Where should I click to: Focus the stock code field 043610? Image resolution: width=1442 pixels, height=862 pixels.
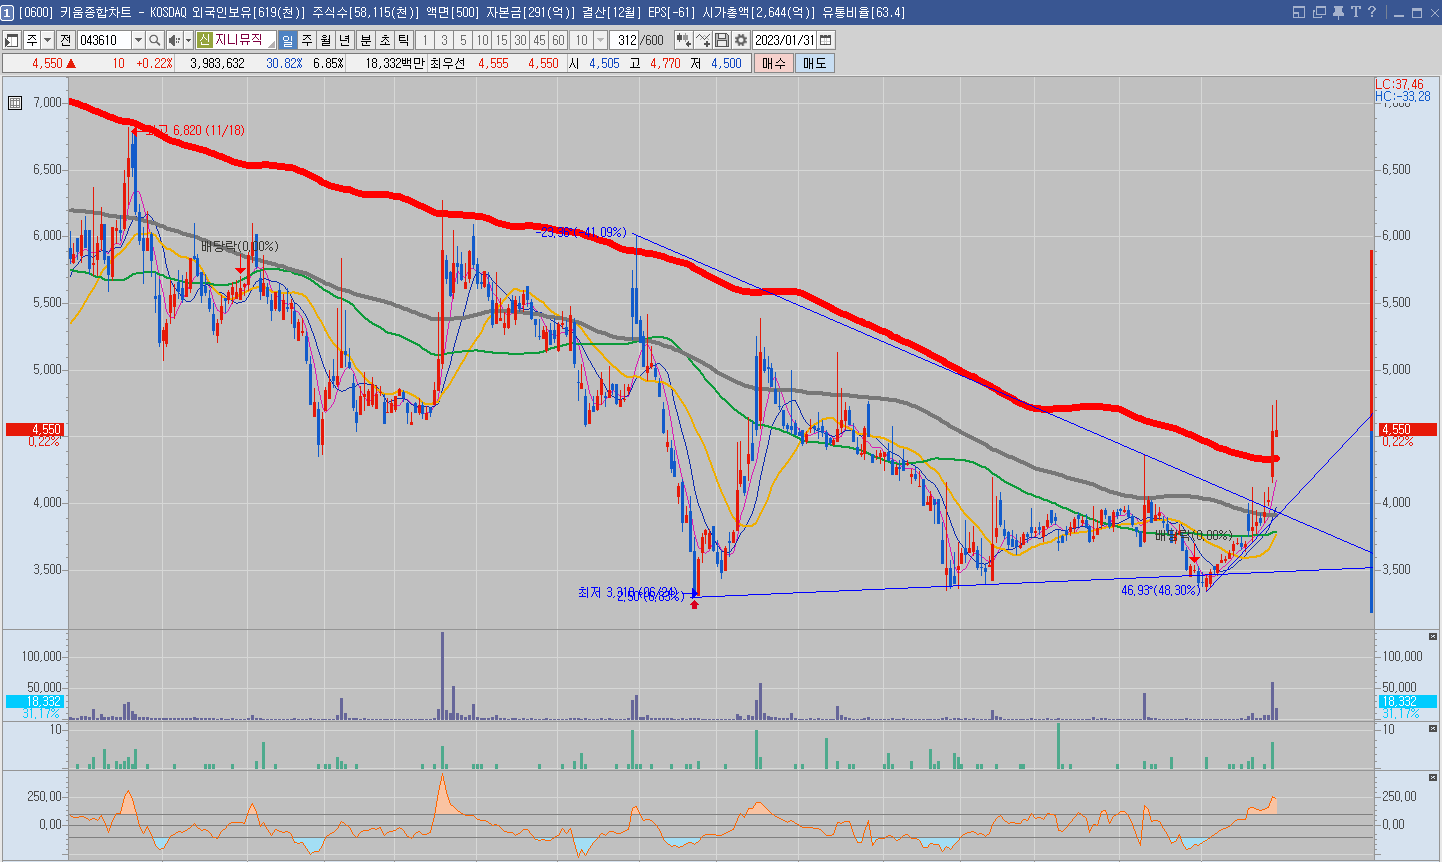[x=104, y=40]
